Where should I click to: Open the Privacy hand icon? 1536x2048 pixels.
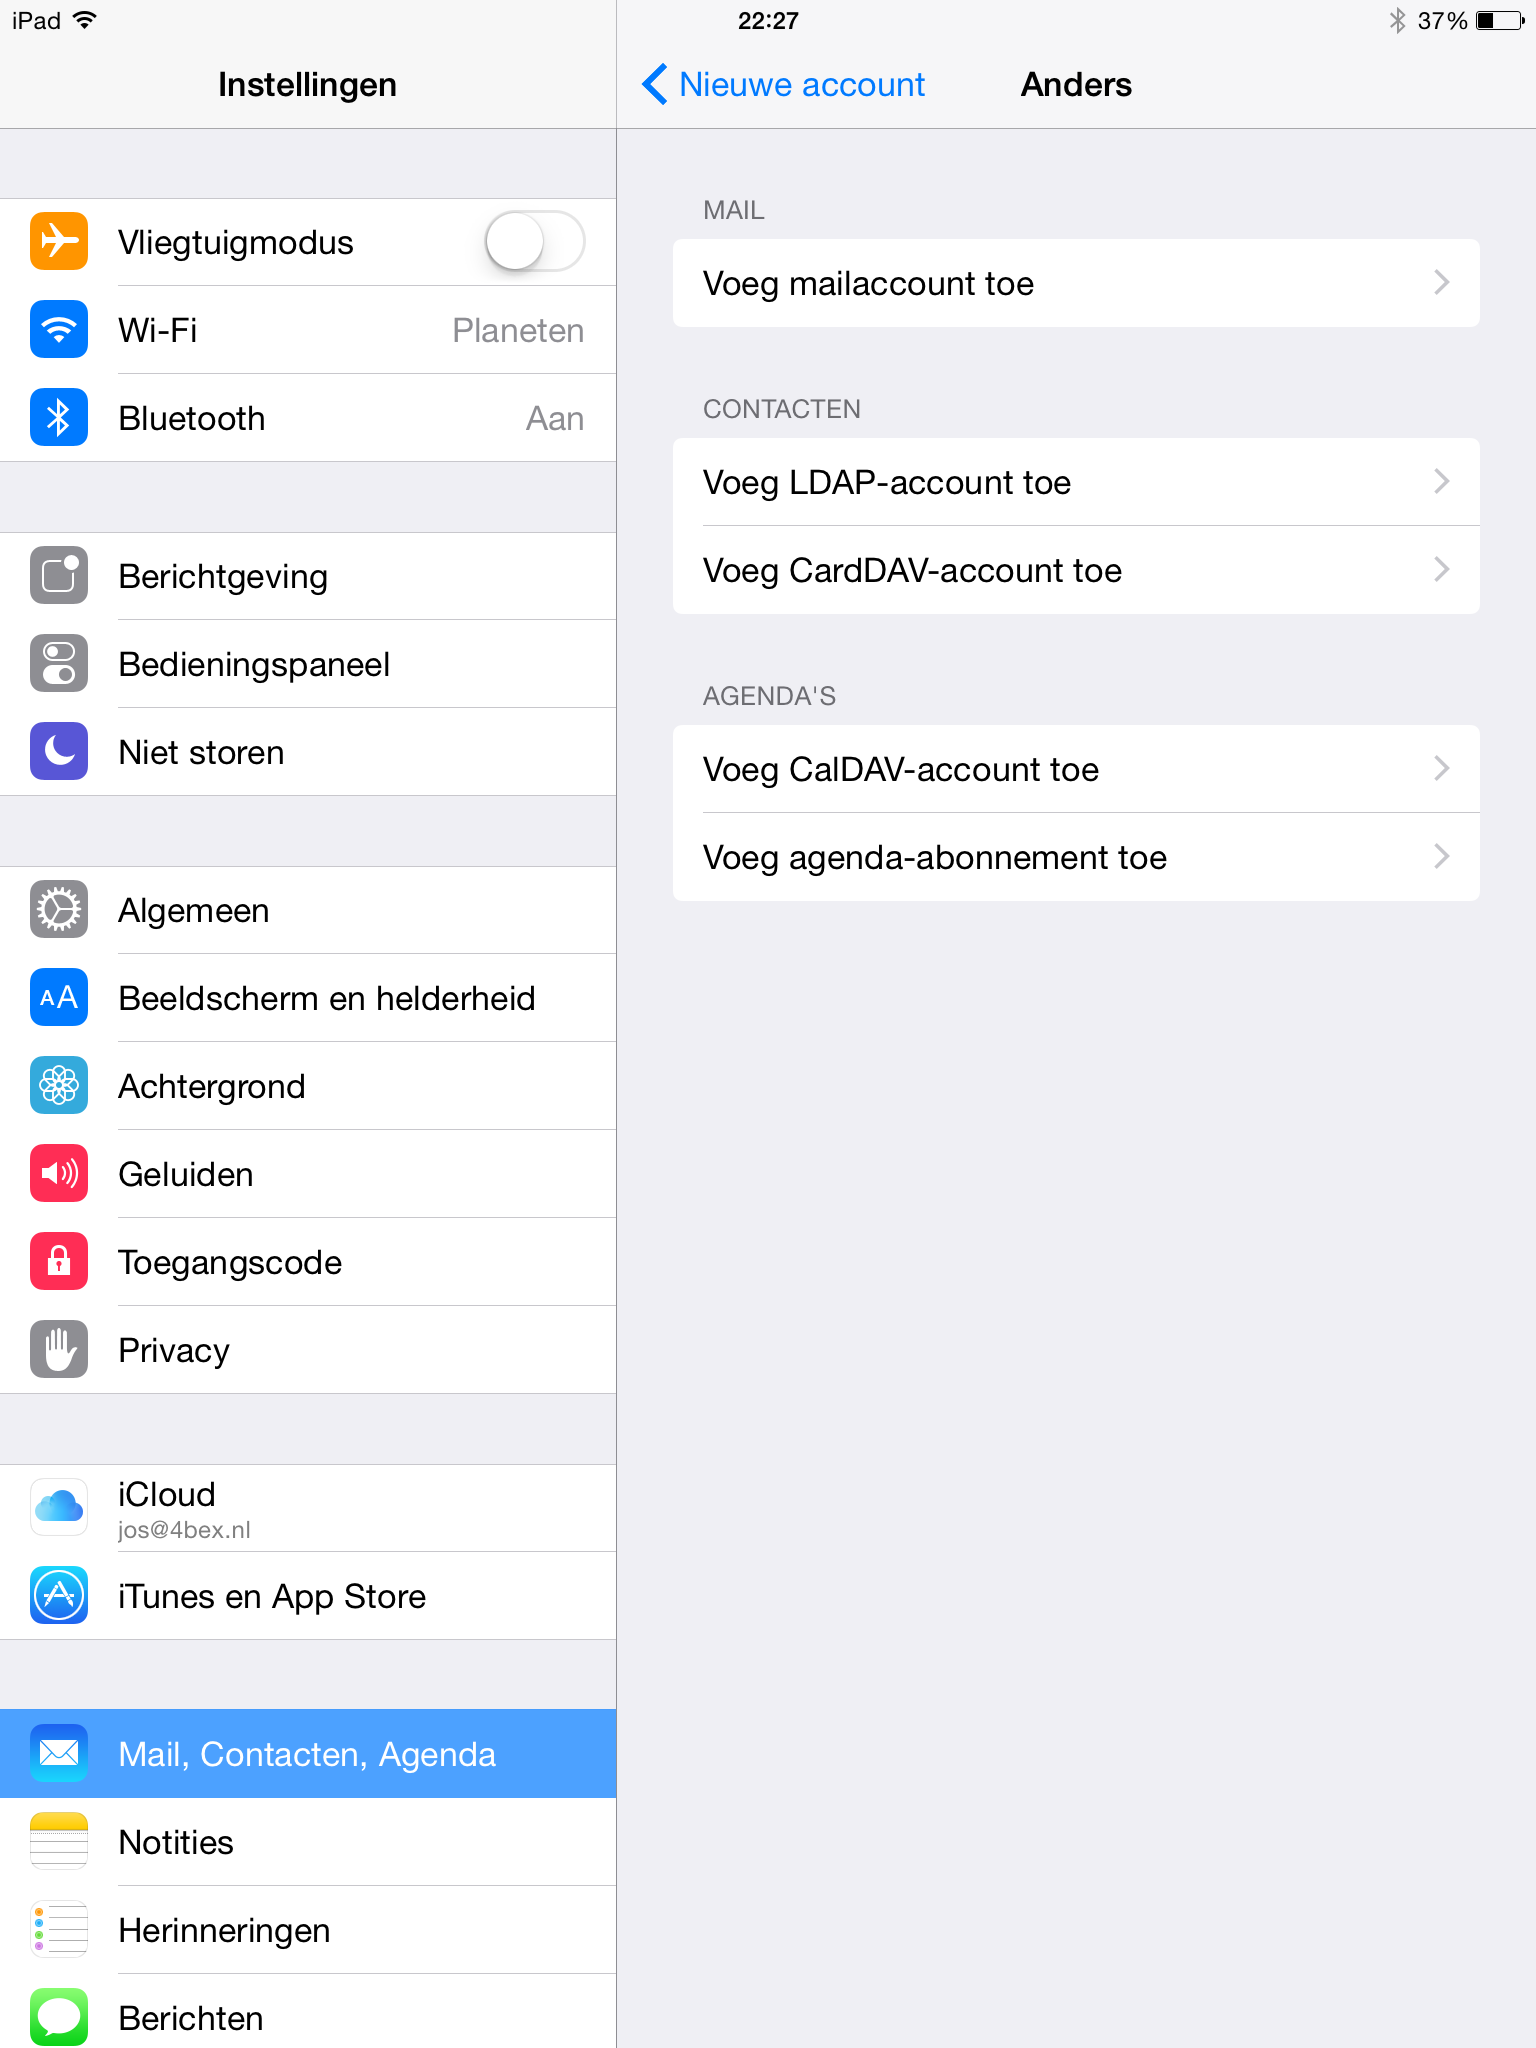(59, 1350)
